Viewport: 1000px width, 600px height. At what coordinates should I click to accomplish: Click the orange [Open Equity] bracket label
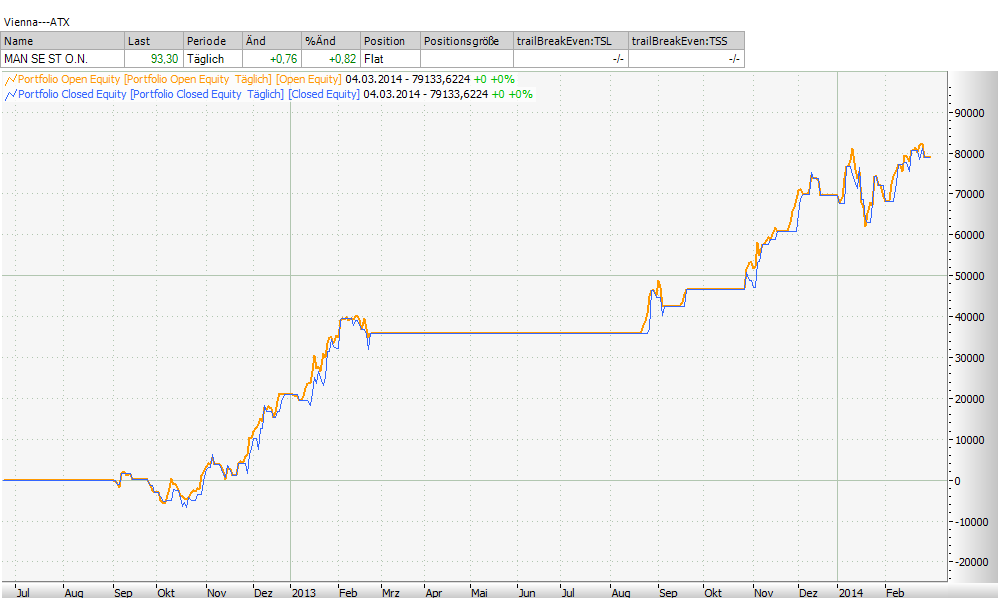308,79
